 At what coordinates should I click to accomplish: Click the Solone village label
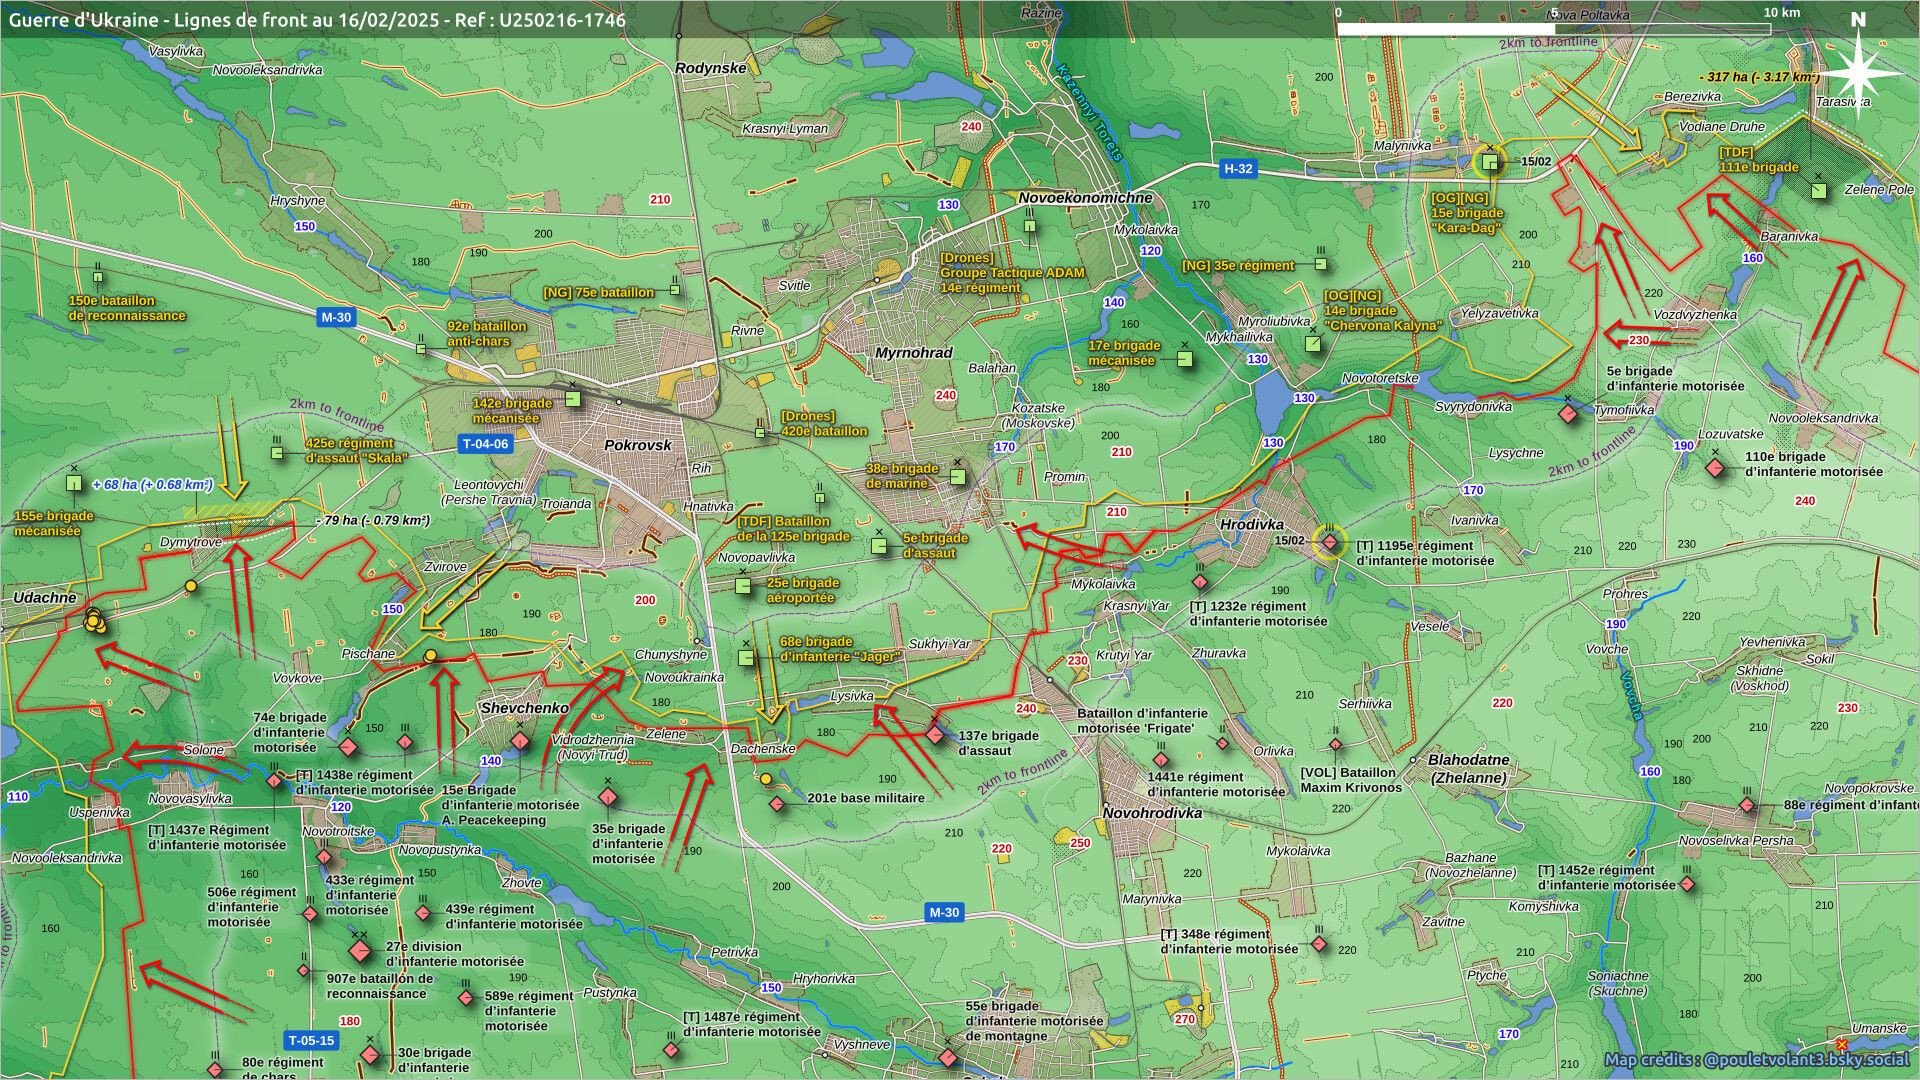click(204, 750)
